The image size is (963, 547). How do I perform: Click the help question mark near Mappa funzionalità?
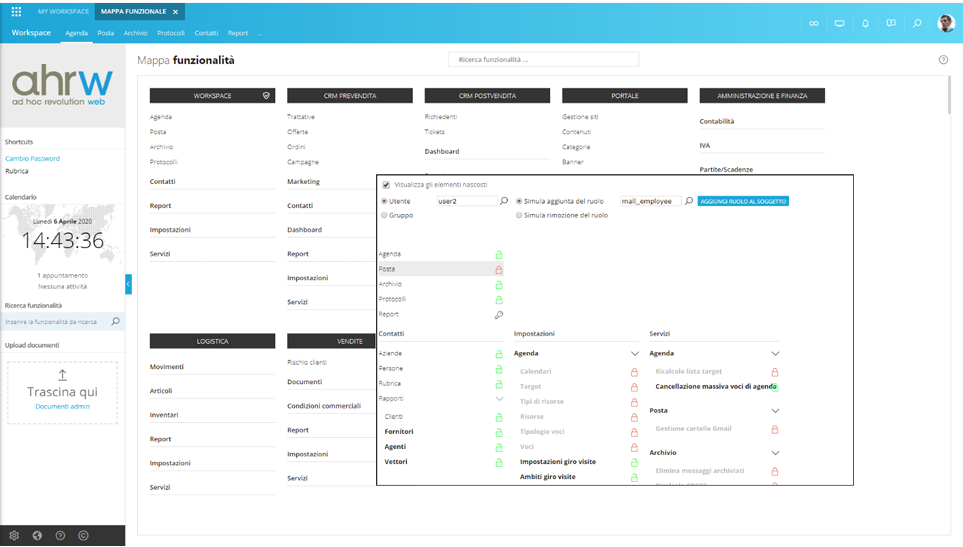(943, 60)
